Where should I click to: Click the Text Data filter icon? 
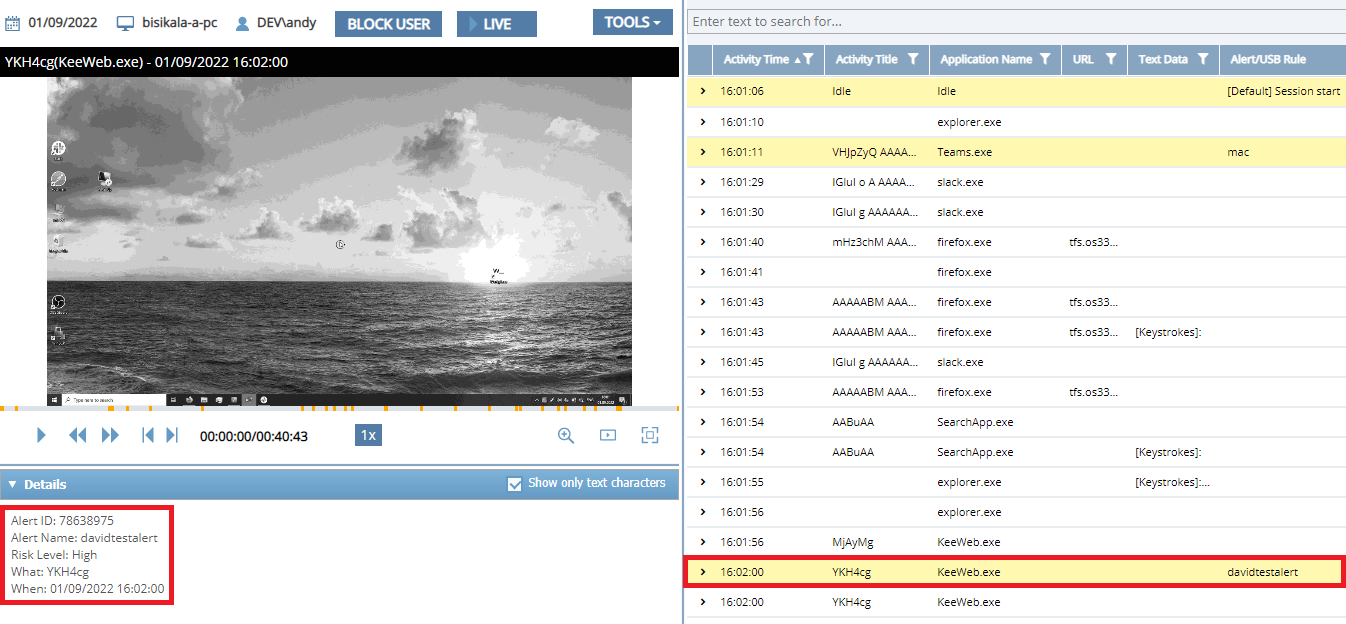click(1203, 60)
